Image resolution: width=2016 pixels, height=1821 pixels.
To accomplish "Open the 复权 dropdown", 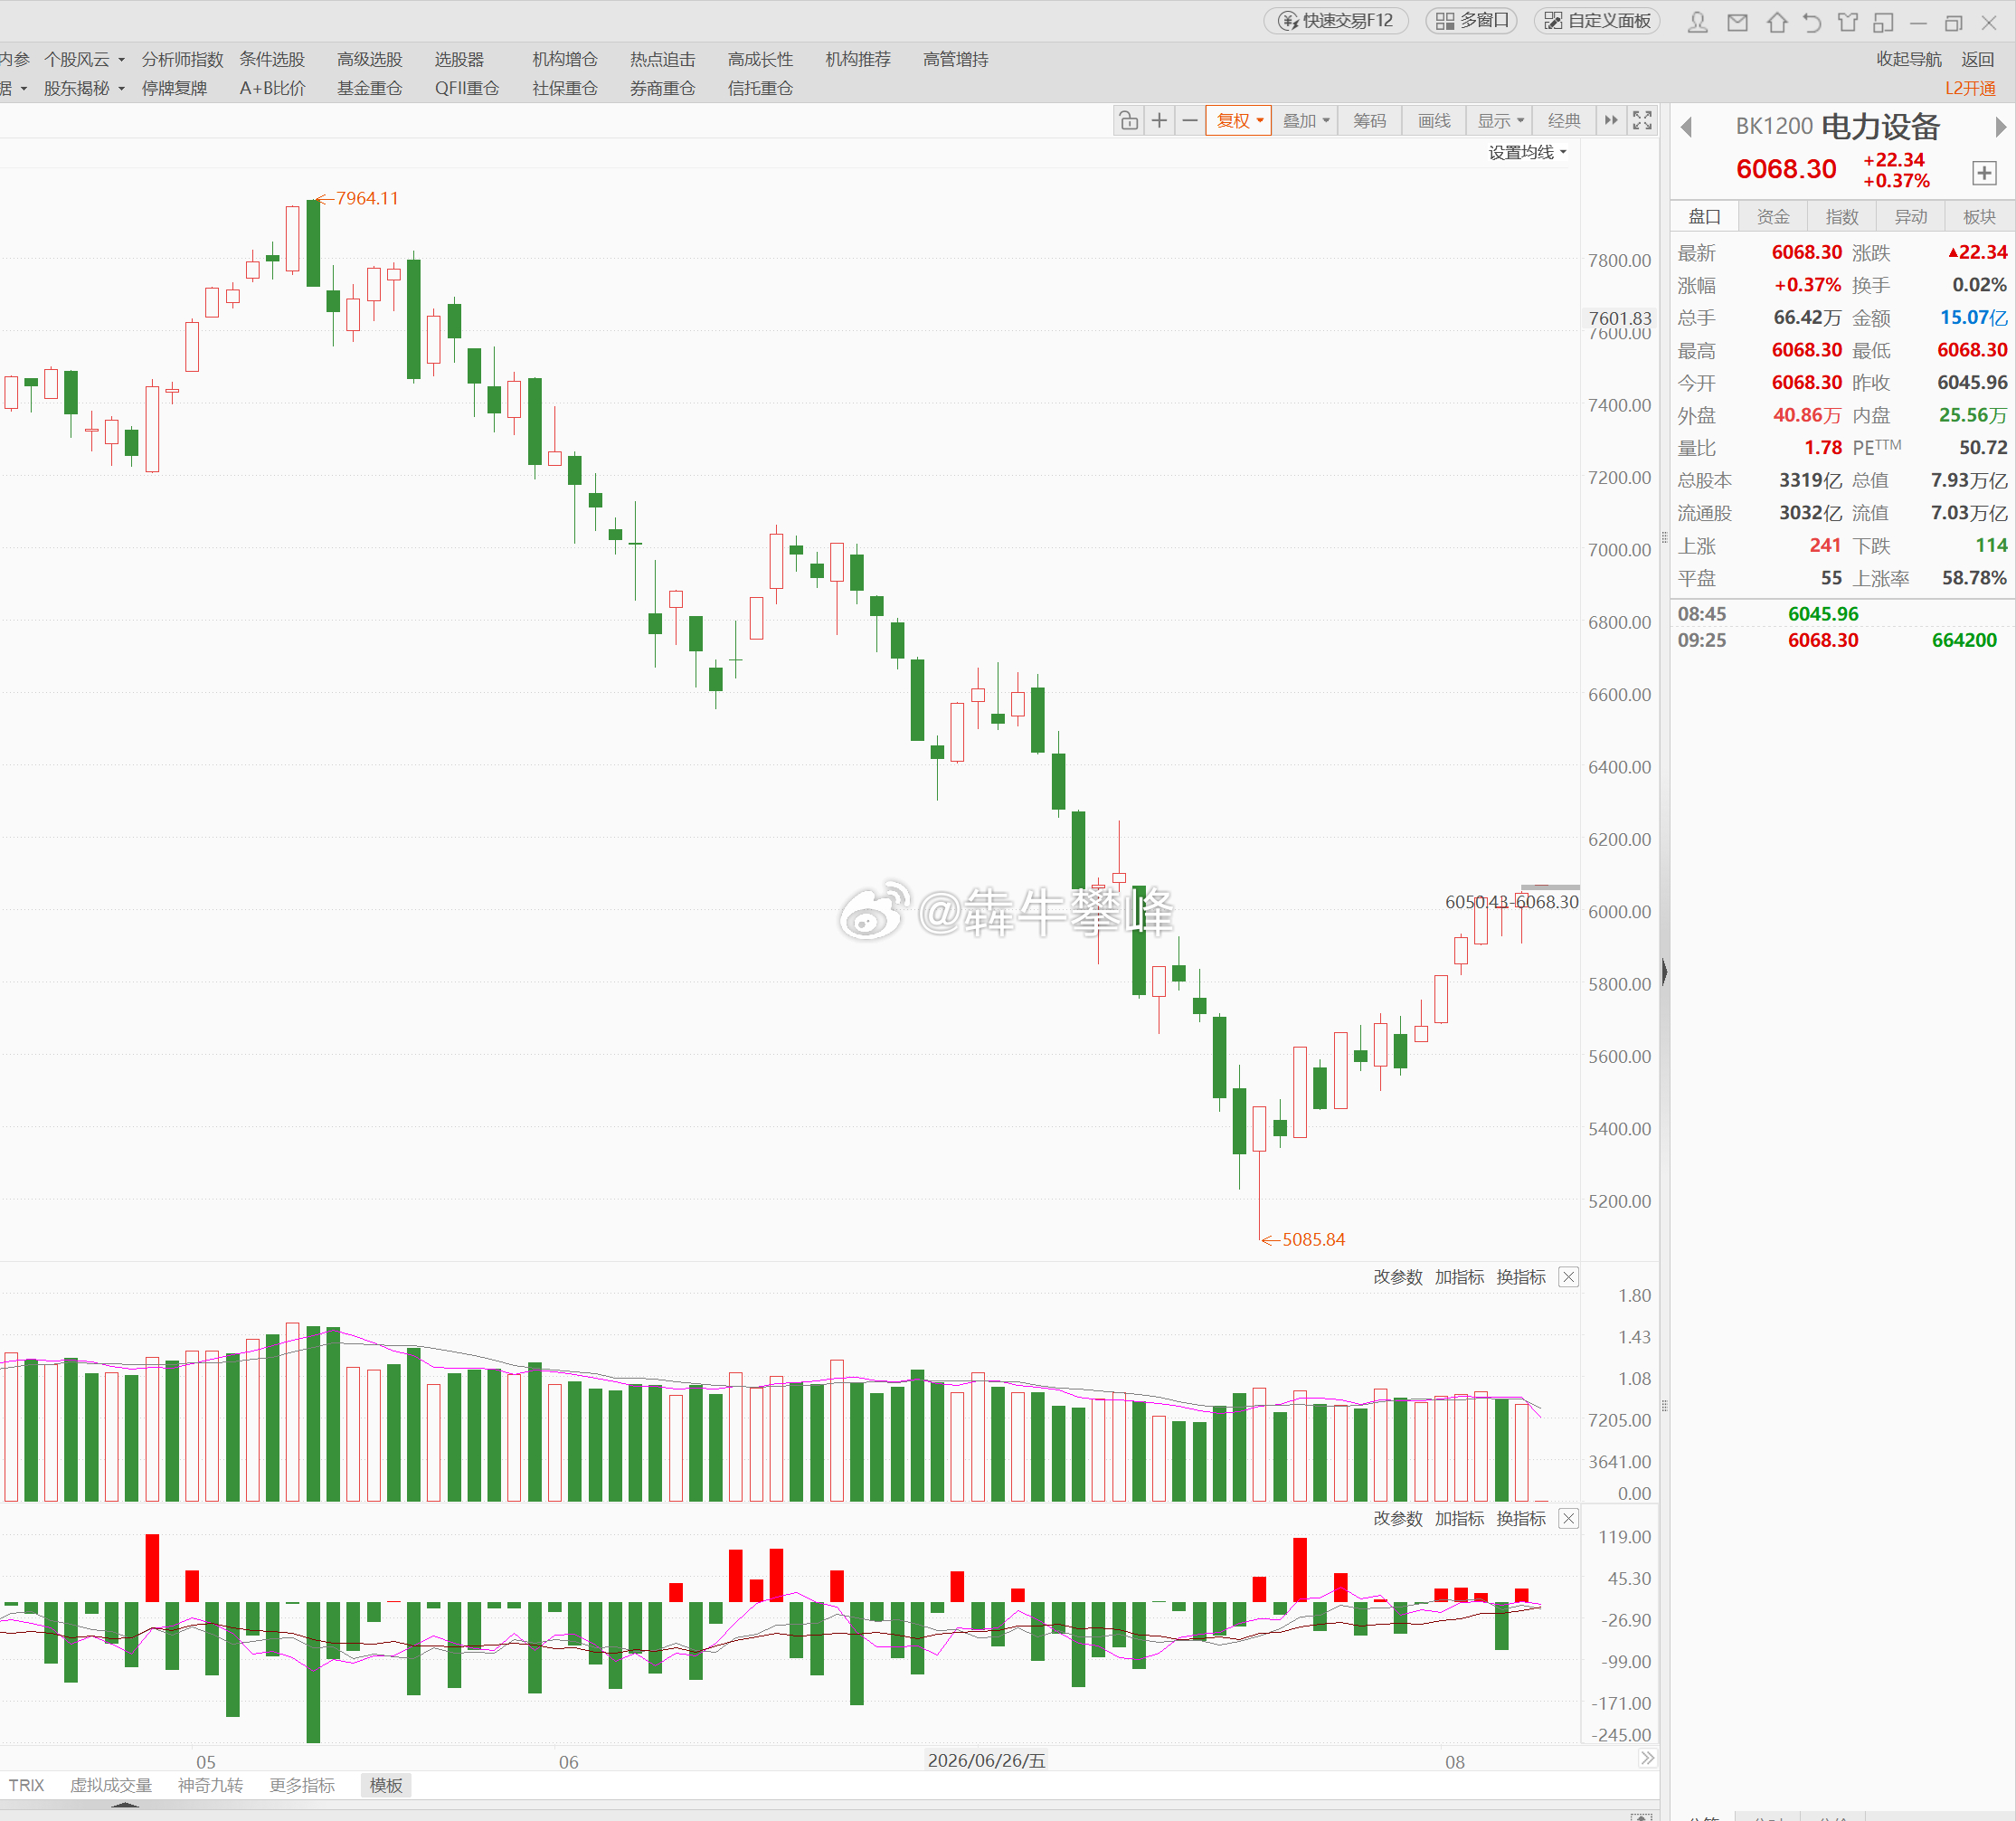I will [1239, 121].
